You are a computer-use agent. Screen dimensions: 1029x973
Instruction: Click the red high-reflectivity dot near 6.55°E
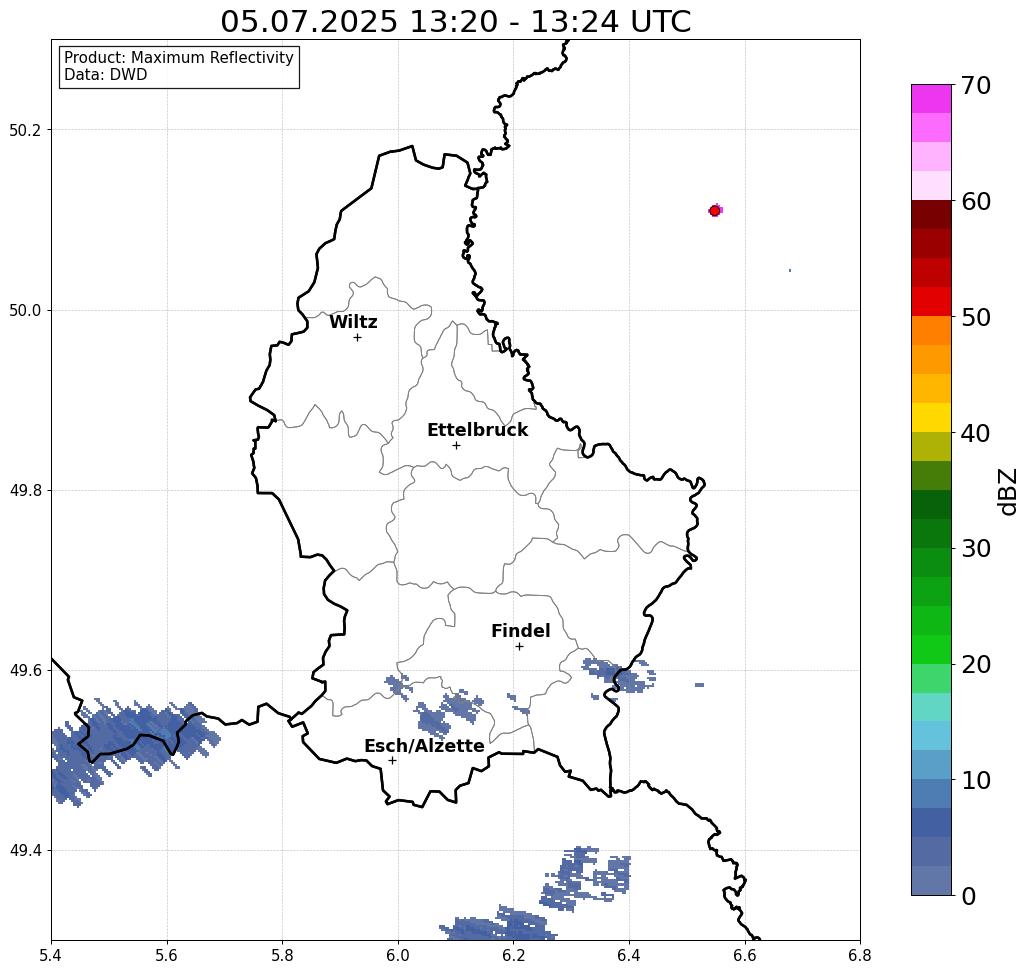pos(715,211)
